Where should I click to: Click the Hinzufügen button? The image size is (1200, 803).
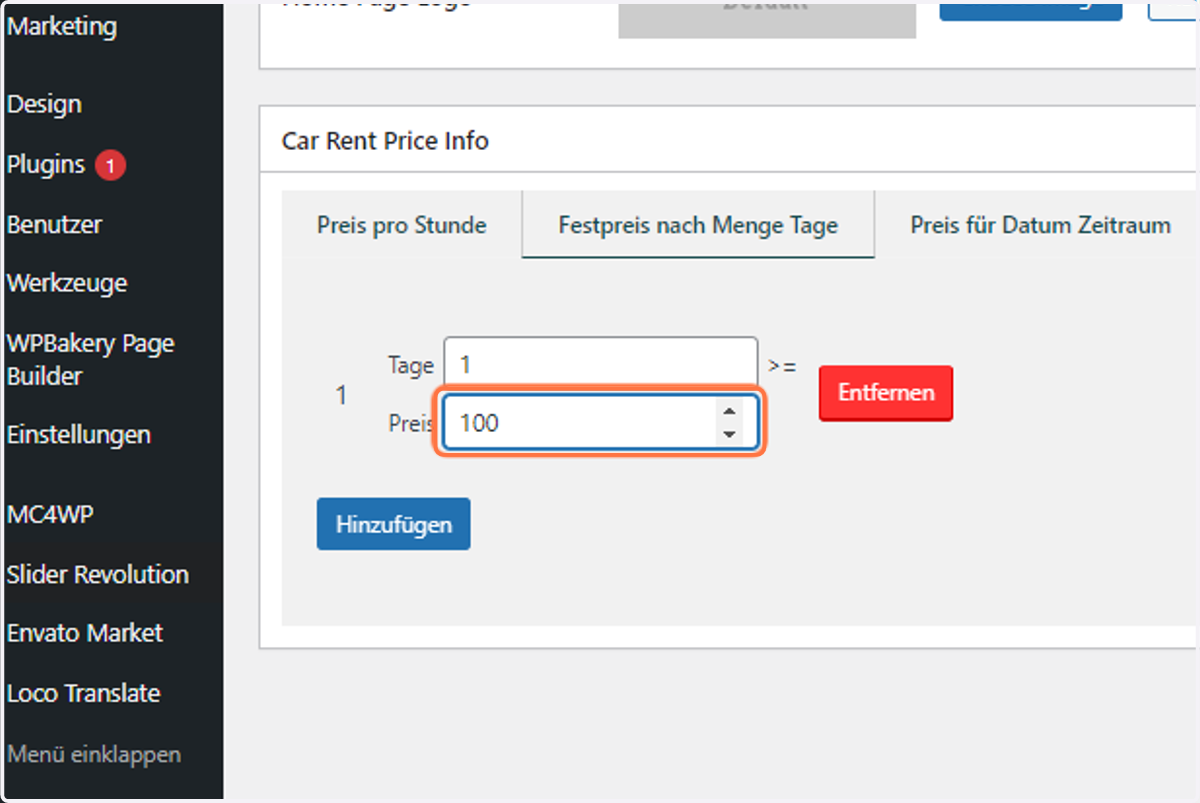point(394,524)
